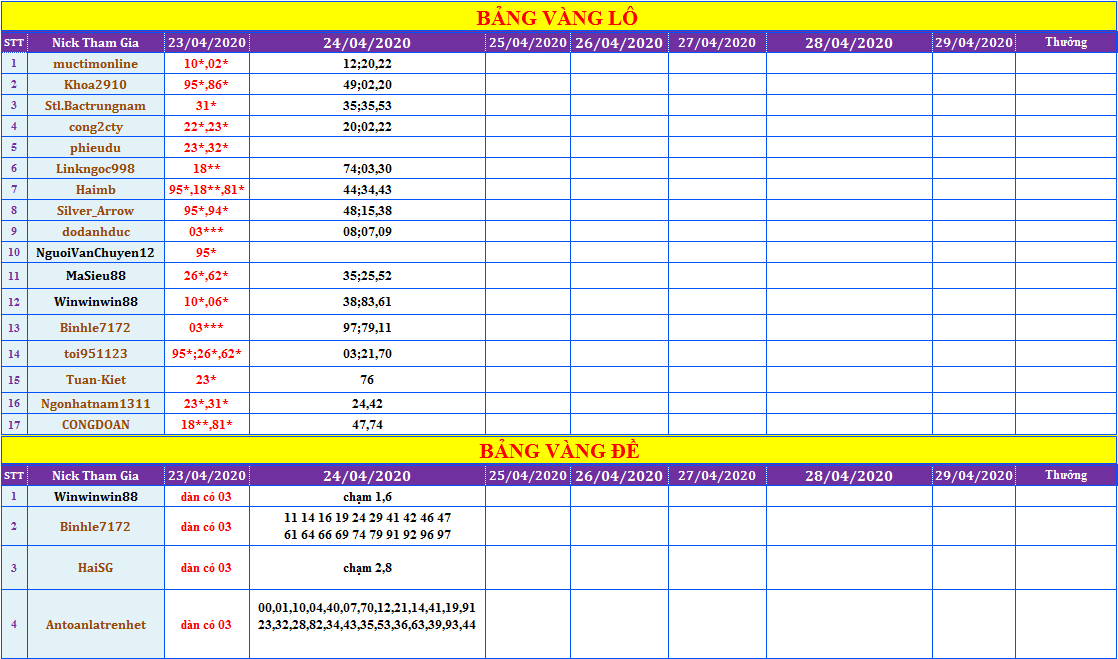Click the "chạm 1,6" cell
Screen dimensions: 1118x659
click(x=367, y=496)
